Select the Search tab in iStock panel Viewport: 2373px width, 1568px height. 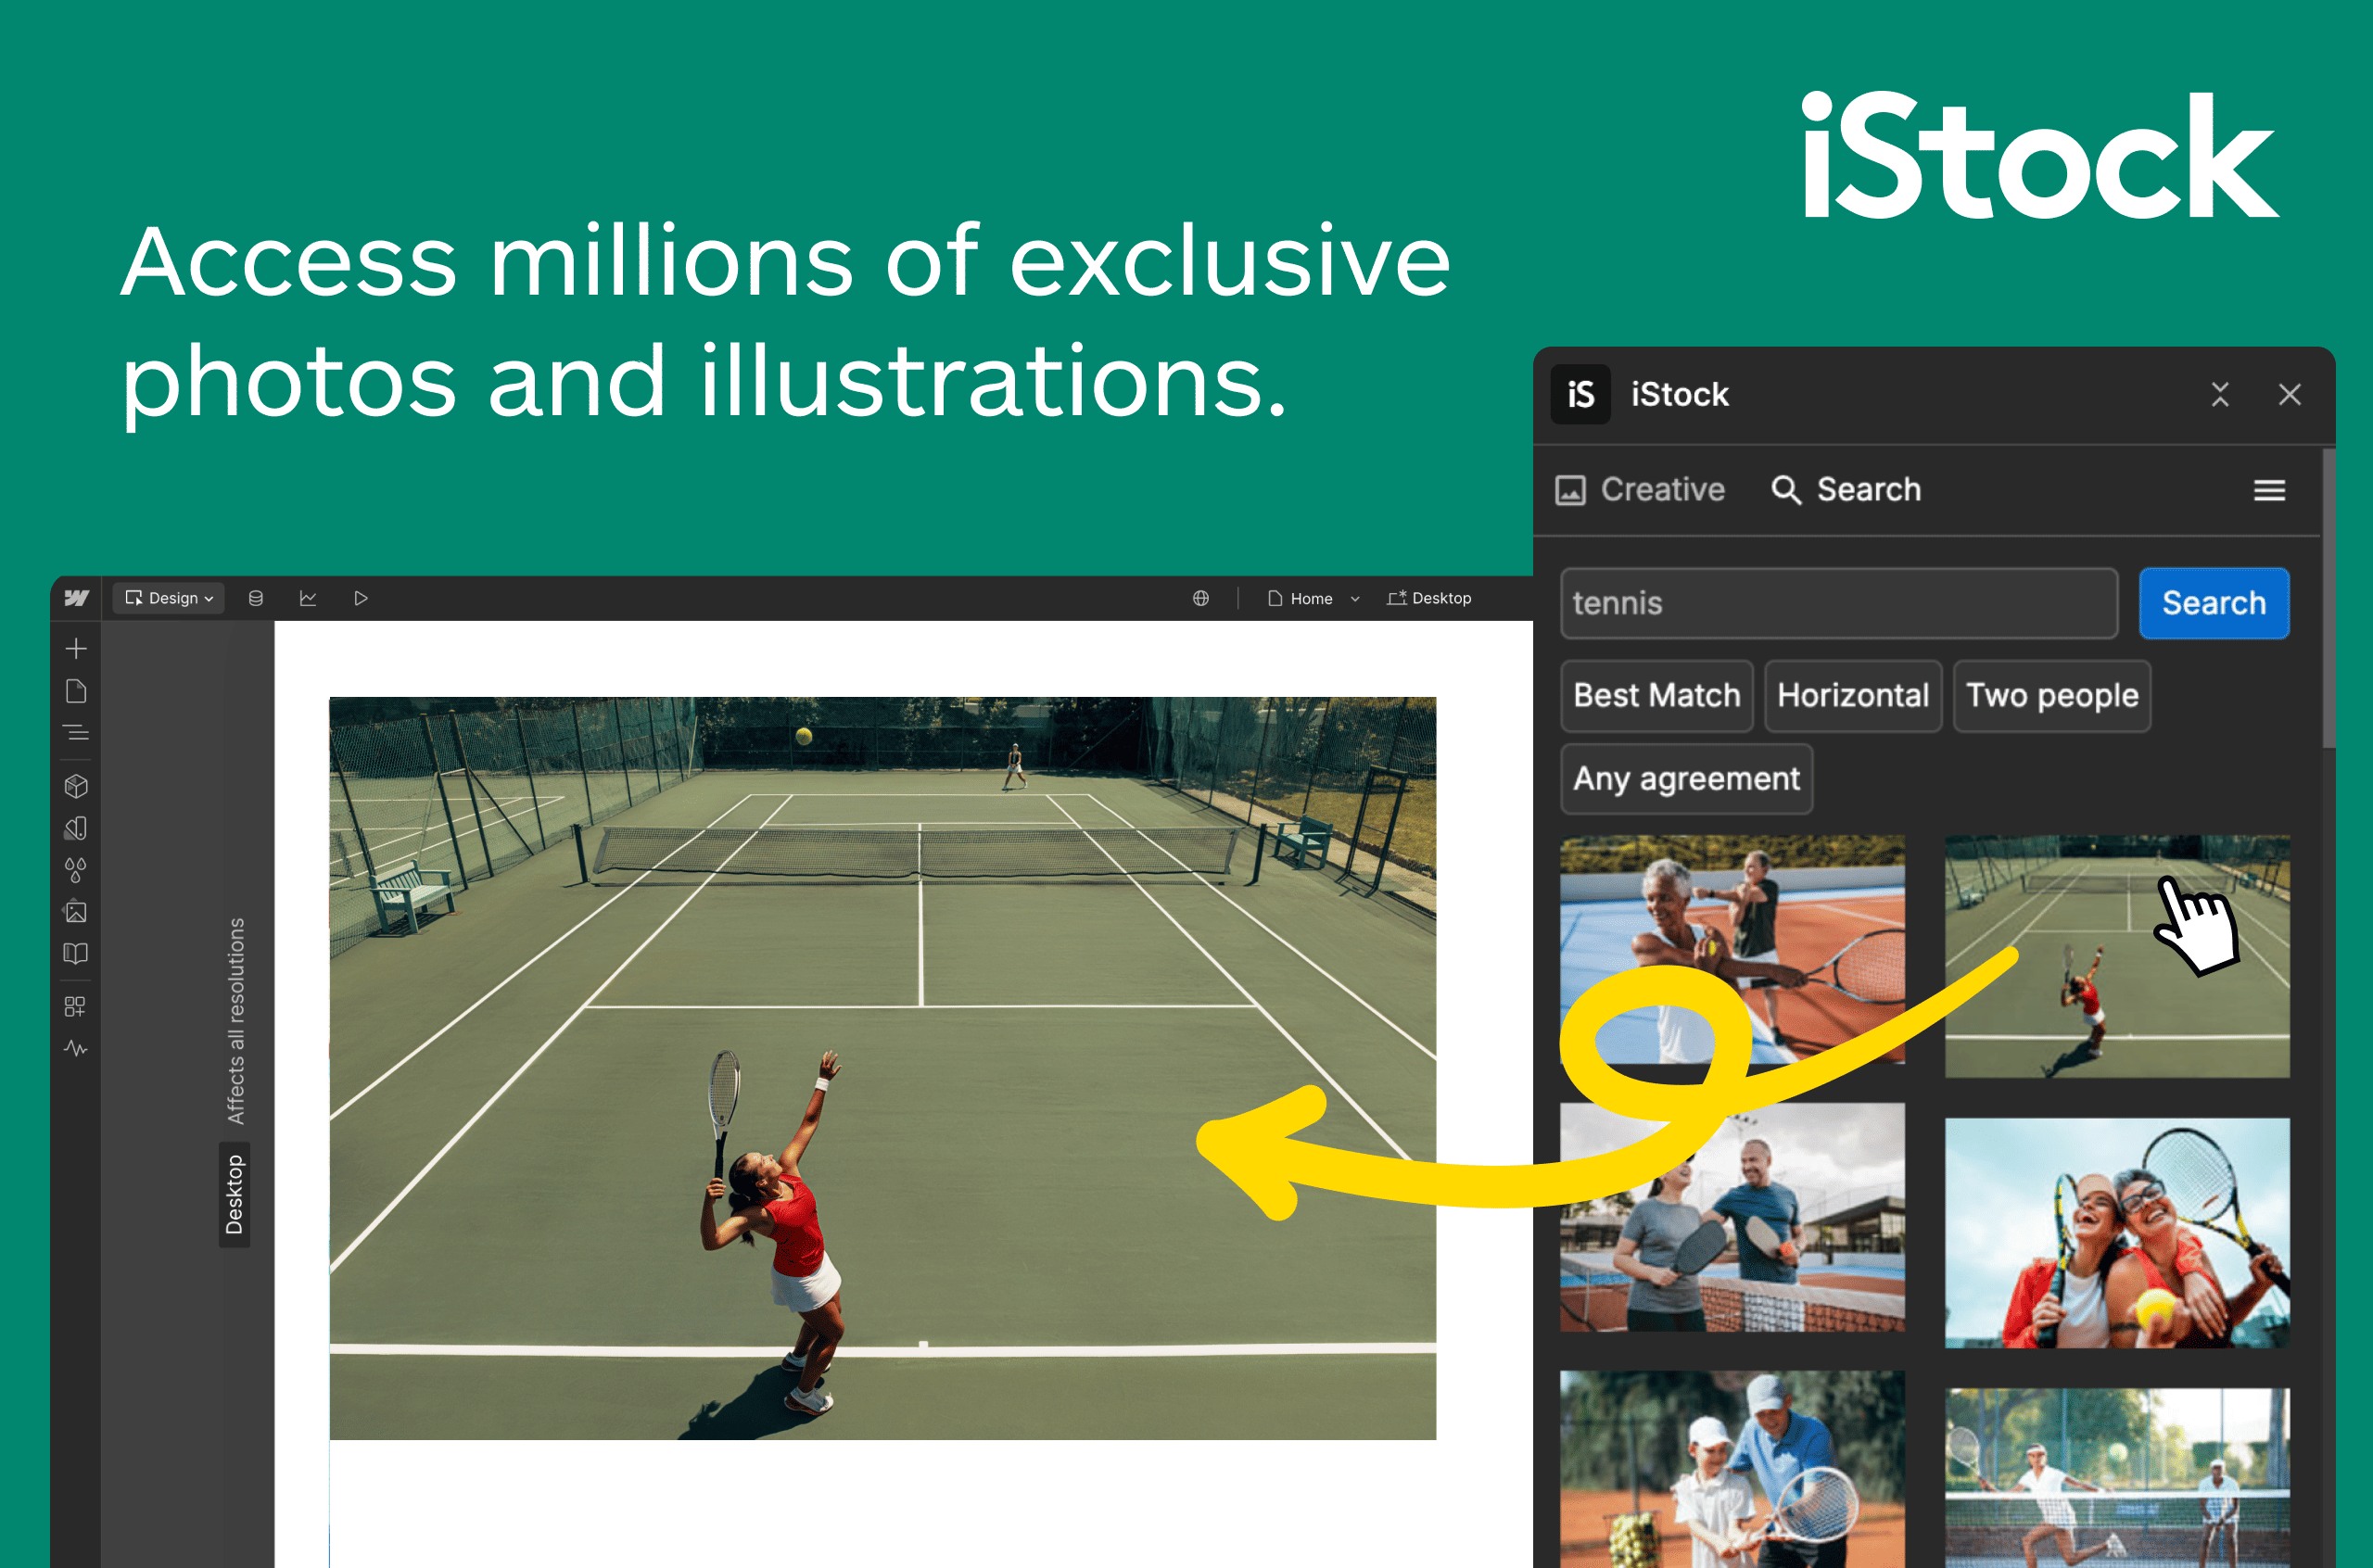[1846, 490]
